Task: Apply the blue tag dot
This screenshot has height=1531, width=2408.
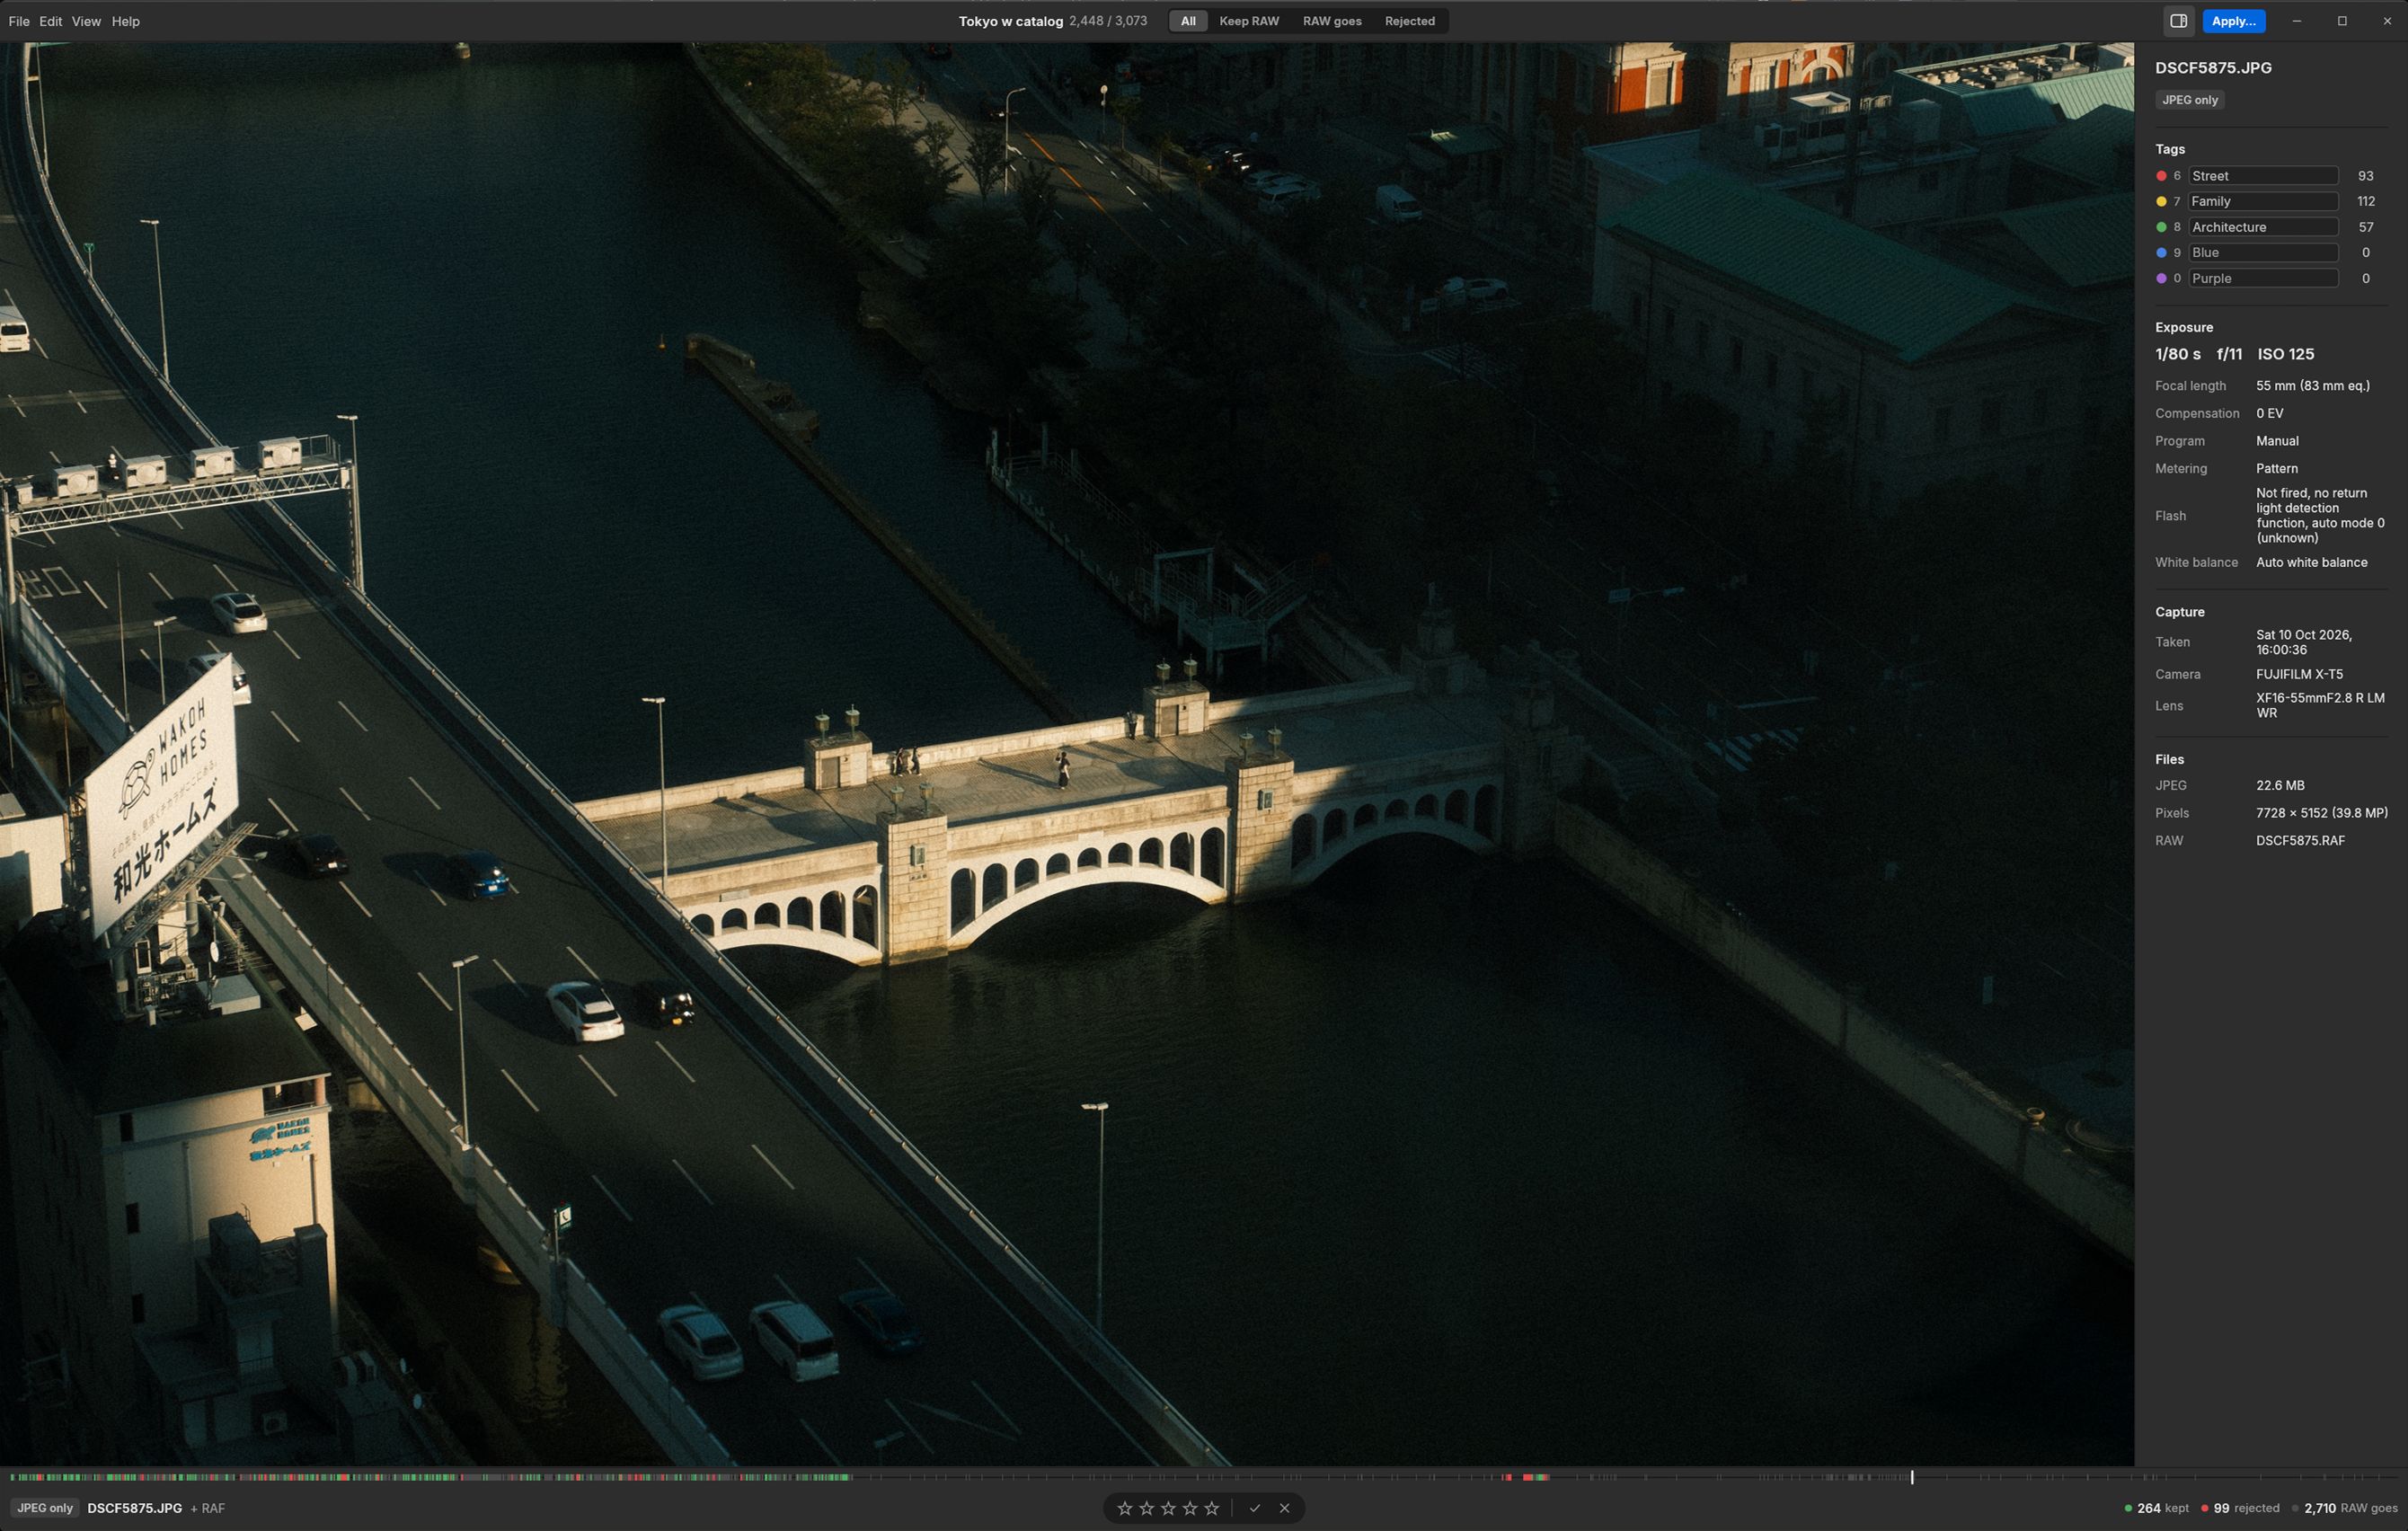Action: [x=2161, y=253]
